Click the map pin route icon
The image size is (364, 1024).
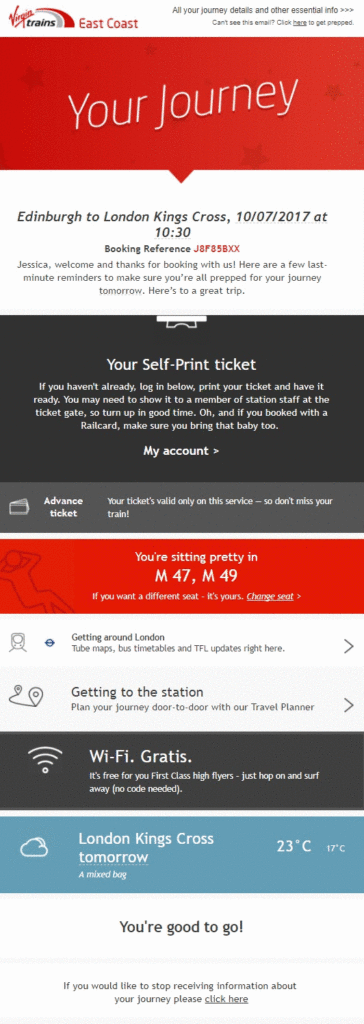(x=25, y=696)
